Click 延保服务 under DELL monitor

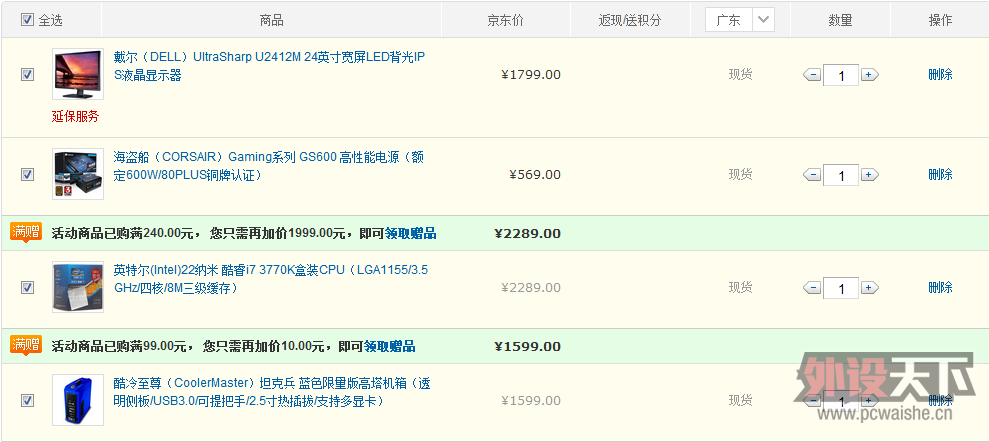[x=76, y=117]
